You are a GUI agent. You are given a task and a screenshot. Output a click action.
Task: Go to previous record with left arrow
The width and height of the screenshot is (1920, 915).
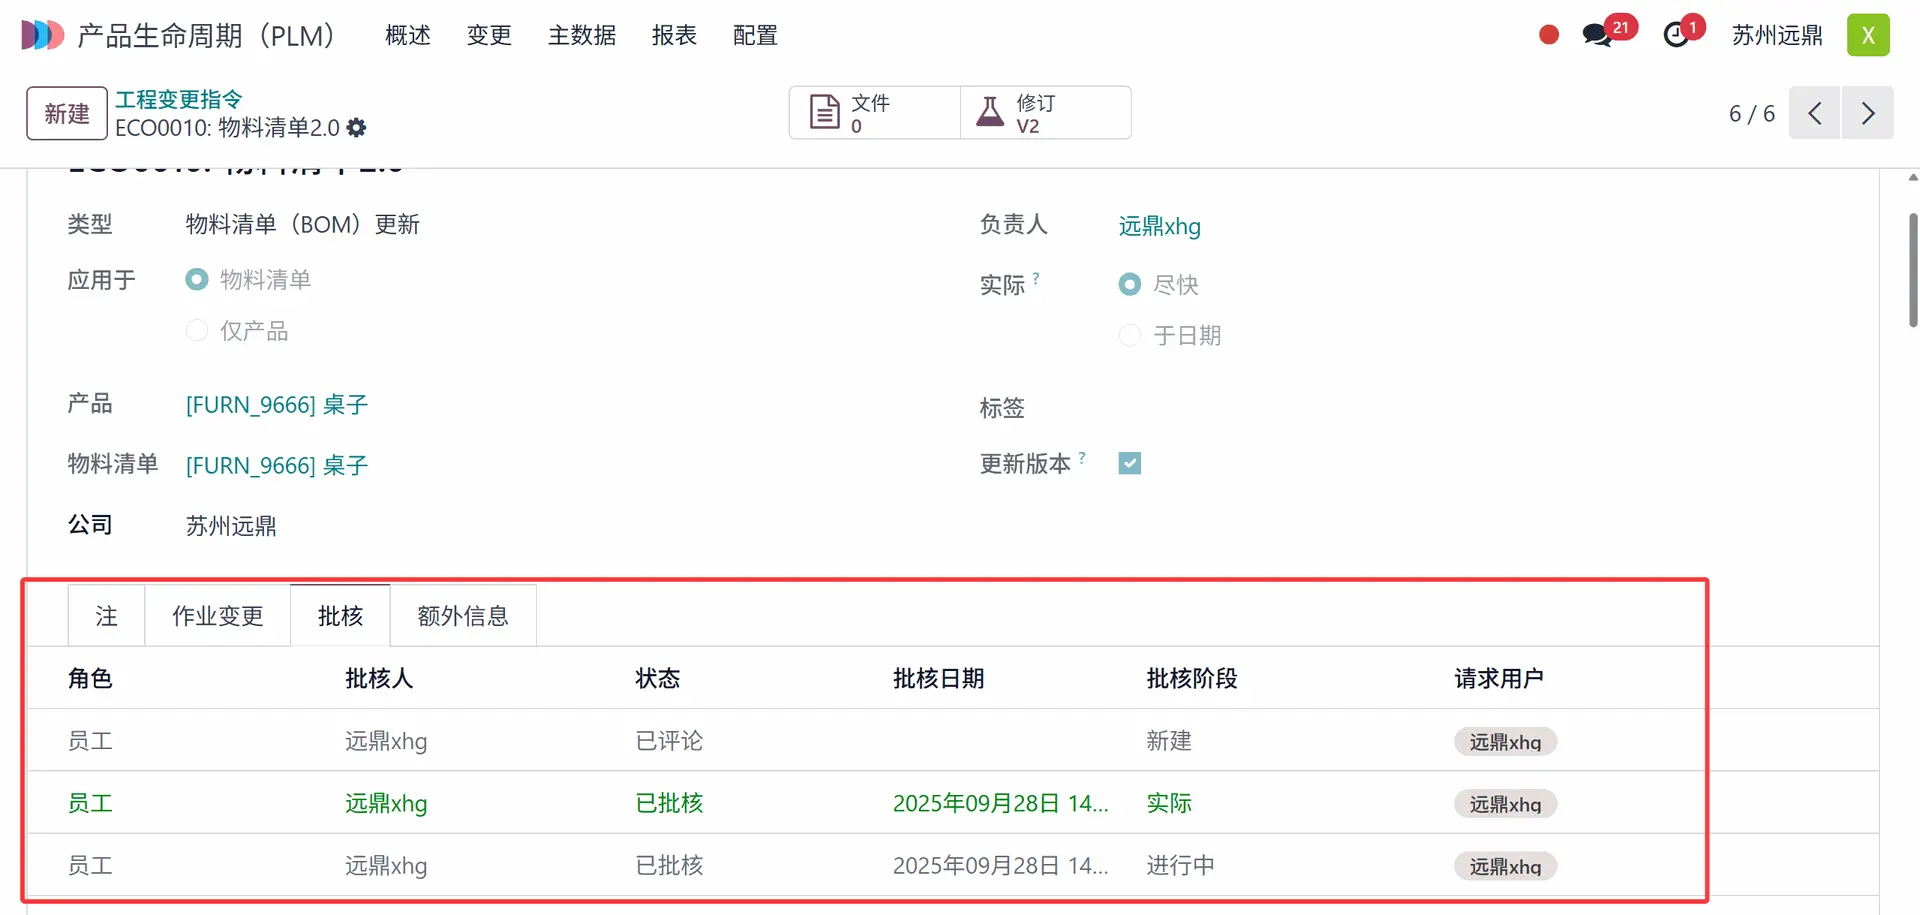tap(1814, 113)
